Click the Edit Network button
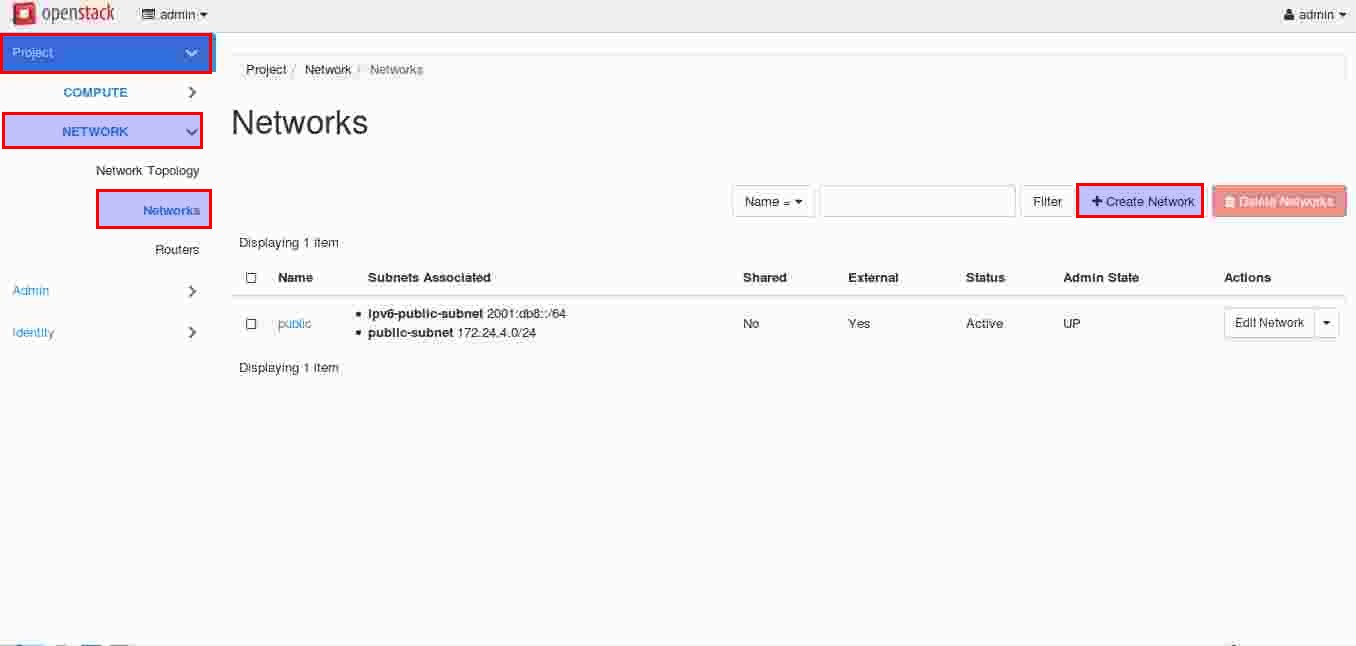 1269,323
